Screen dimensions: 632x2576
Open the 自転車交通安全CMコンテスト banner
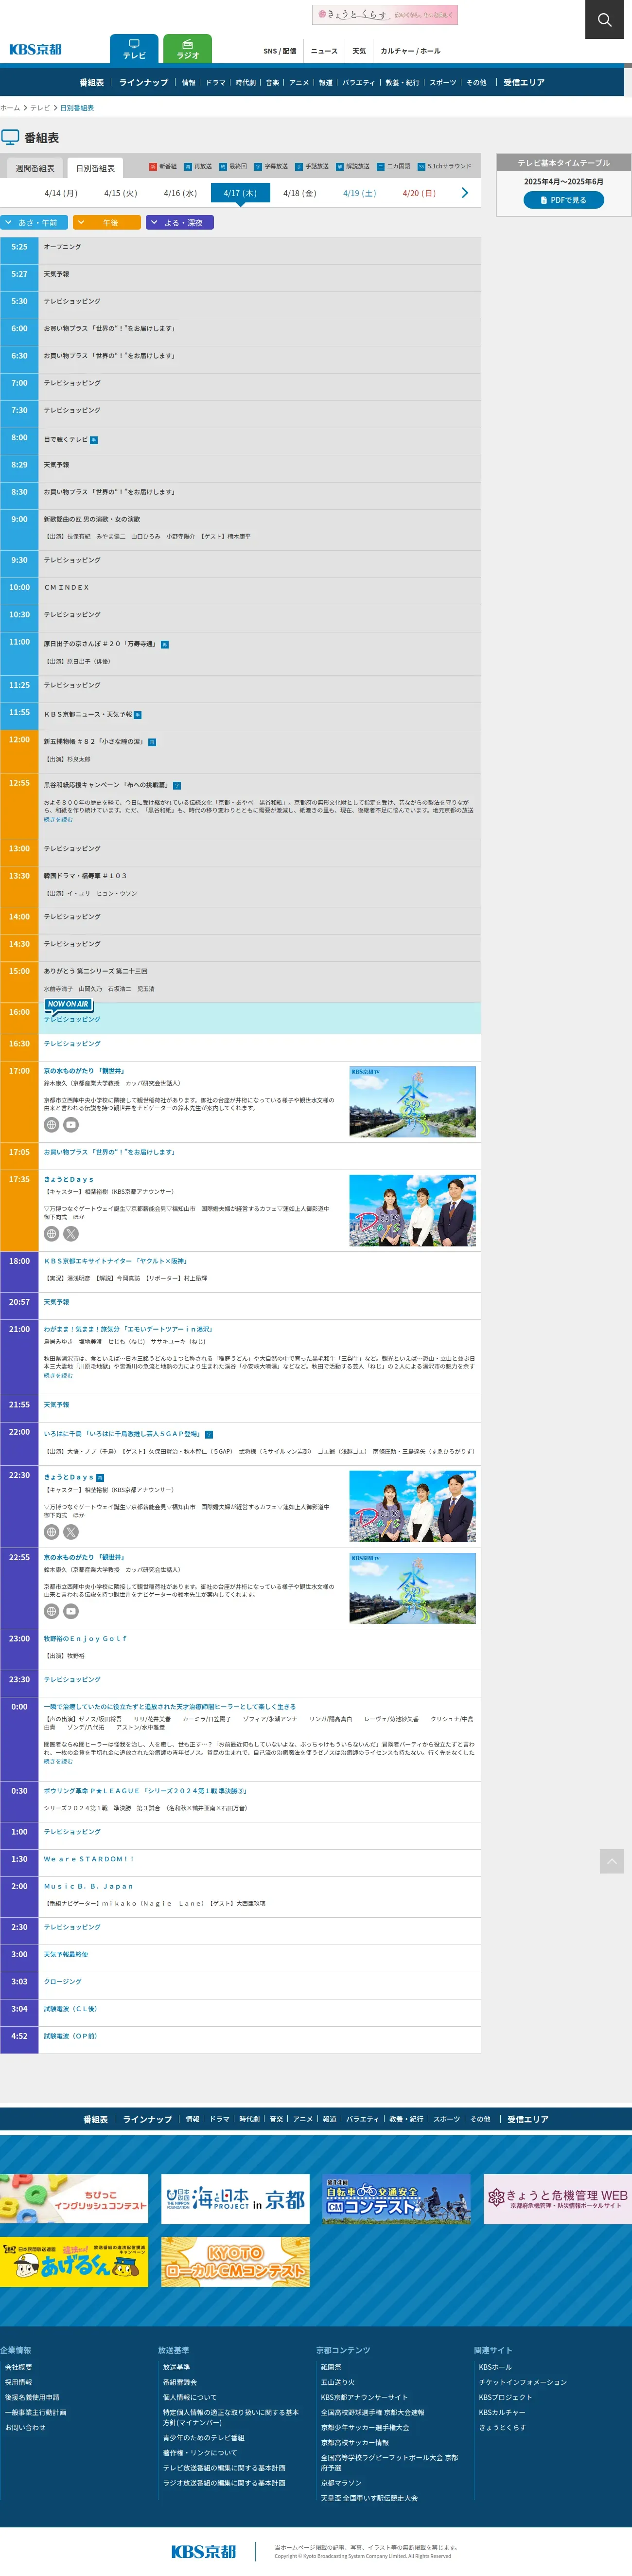click(397, 2199)
